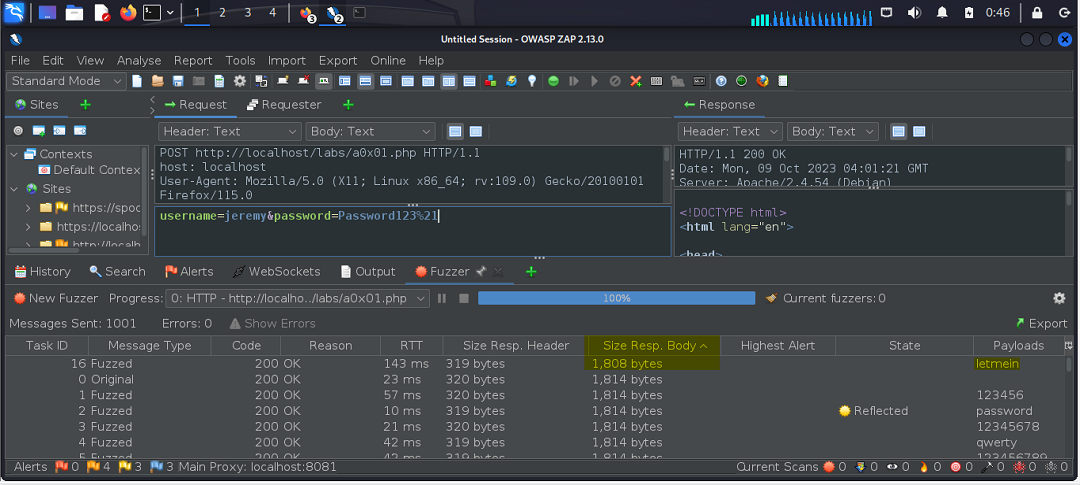
Task: Open the Options gear in ZAP toolbar
Action: coord(240,81)
